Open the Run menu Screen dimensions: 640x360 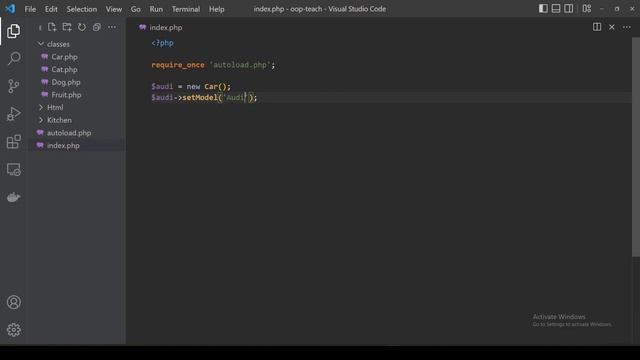156,9
